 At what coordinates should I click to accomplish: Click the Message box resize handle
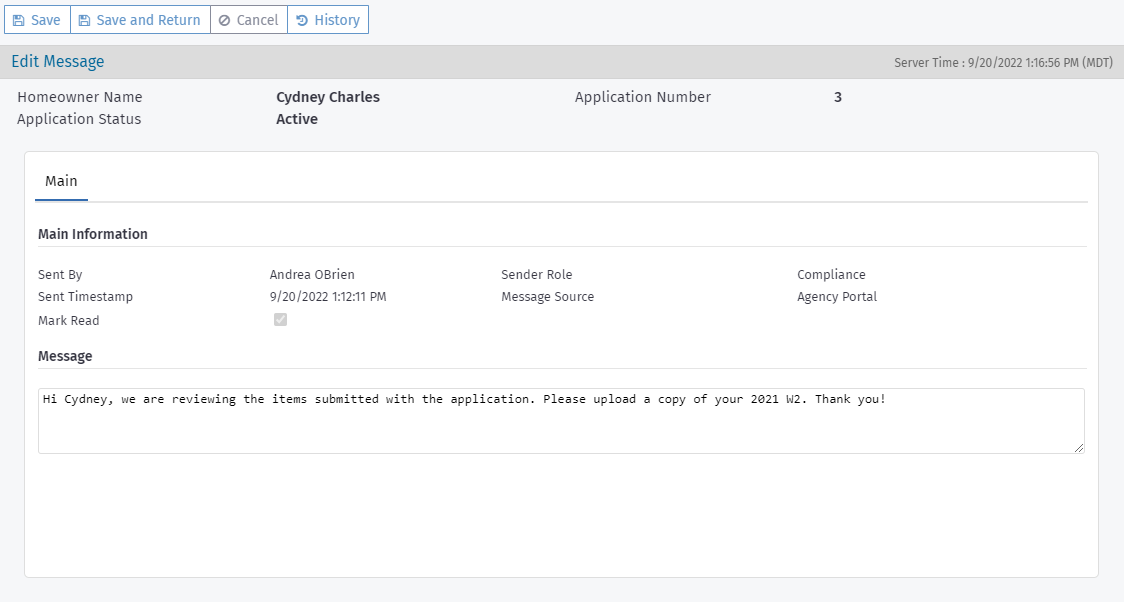pyautogui.click(x=1079, y=448)
